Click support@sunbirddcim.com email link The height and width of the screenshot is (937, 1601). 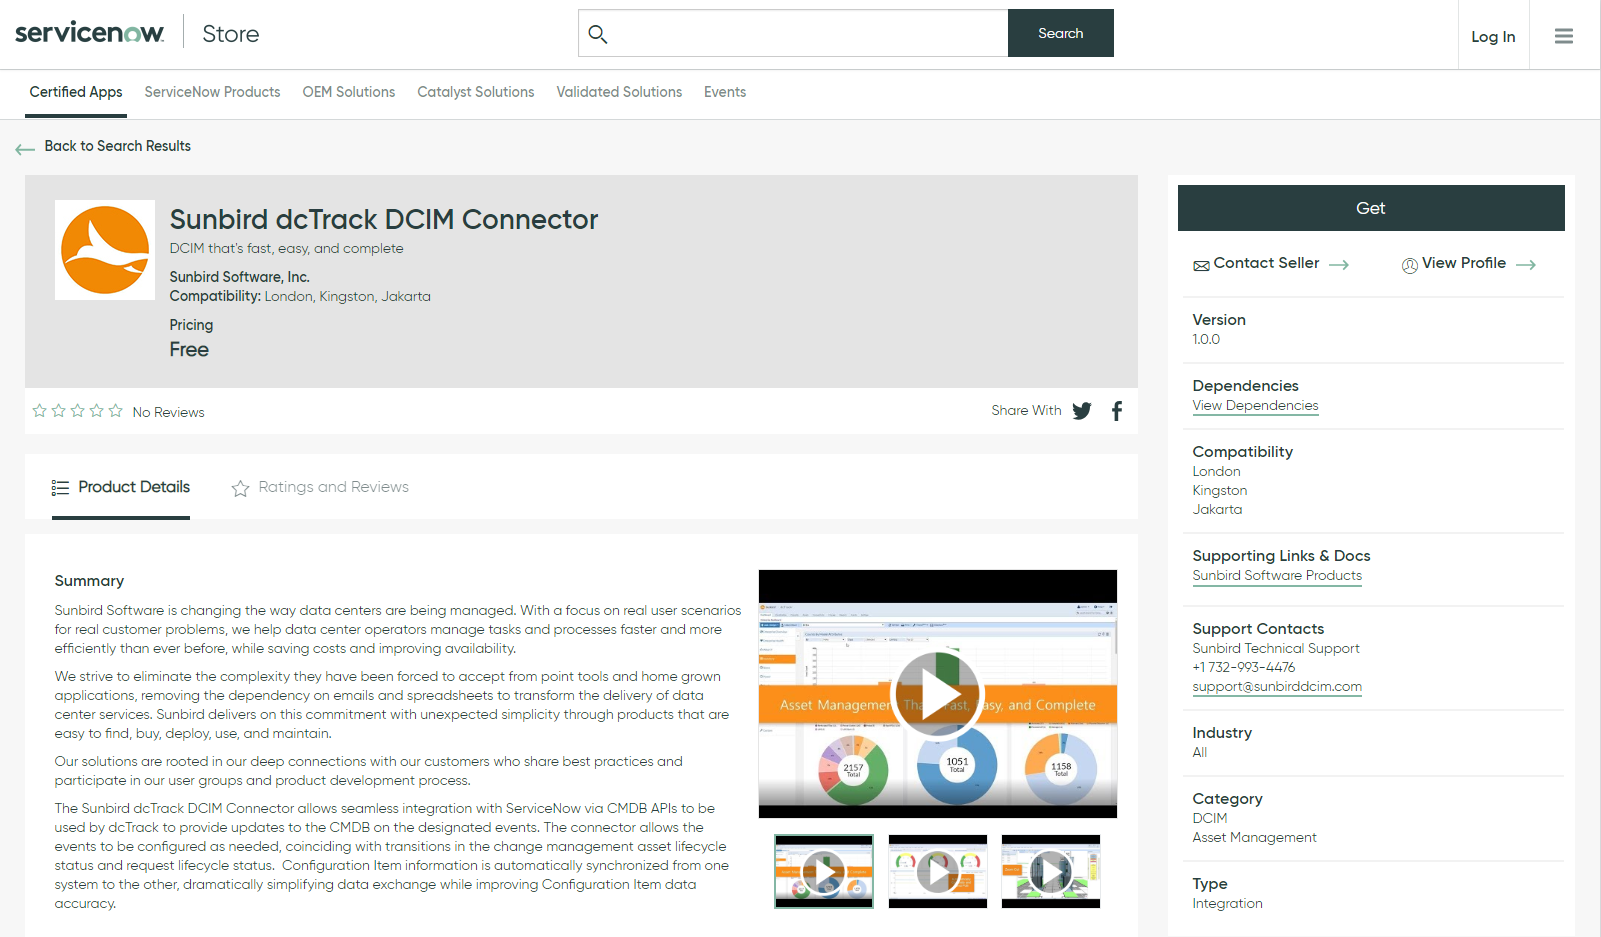click(x=1277, y=686)
